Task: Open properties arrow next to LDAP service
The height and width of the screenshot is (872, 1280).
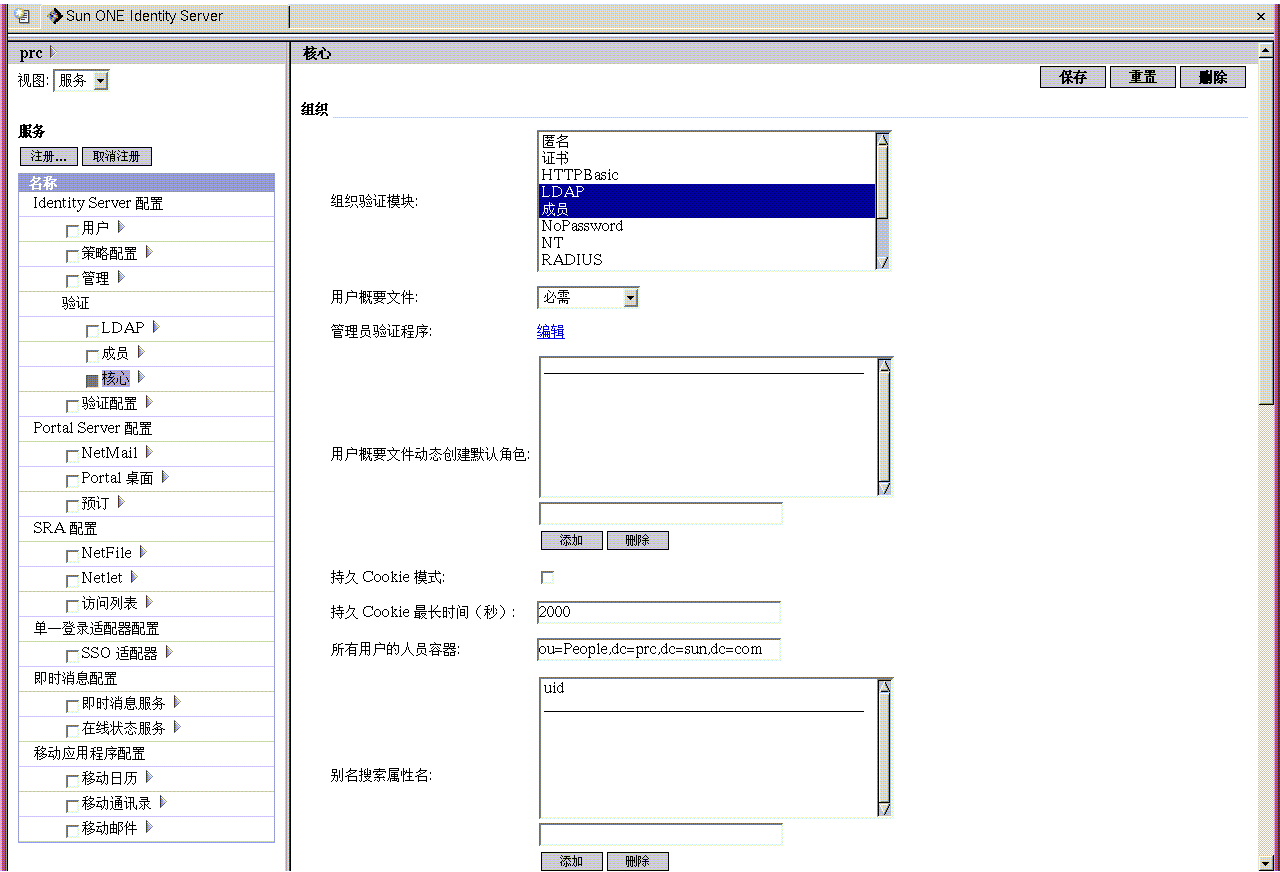Action: (156, 327)
